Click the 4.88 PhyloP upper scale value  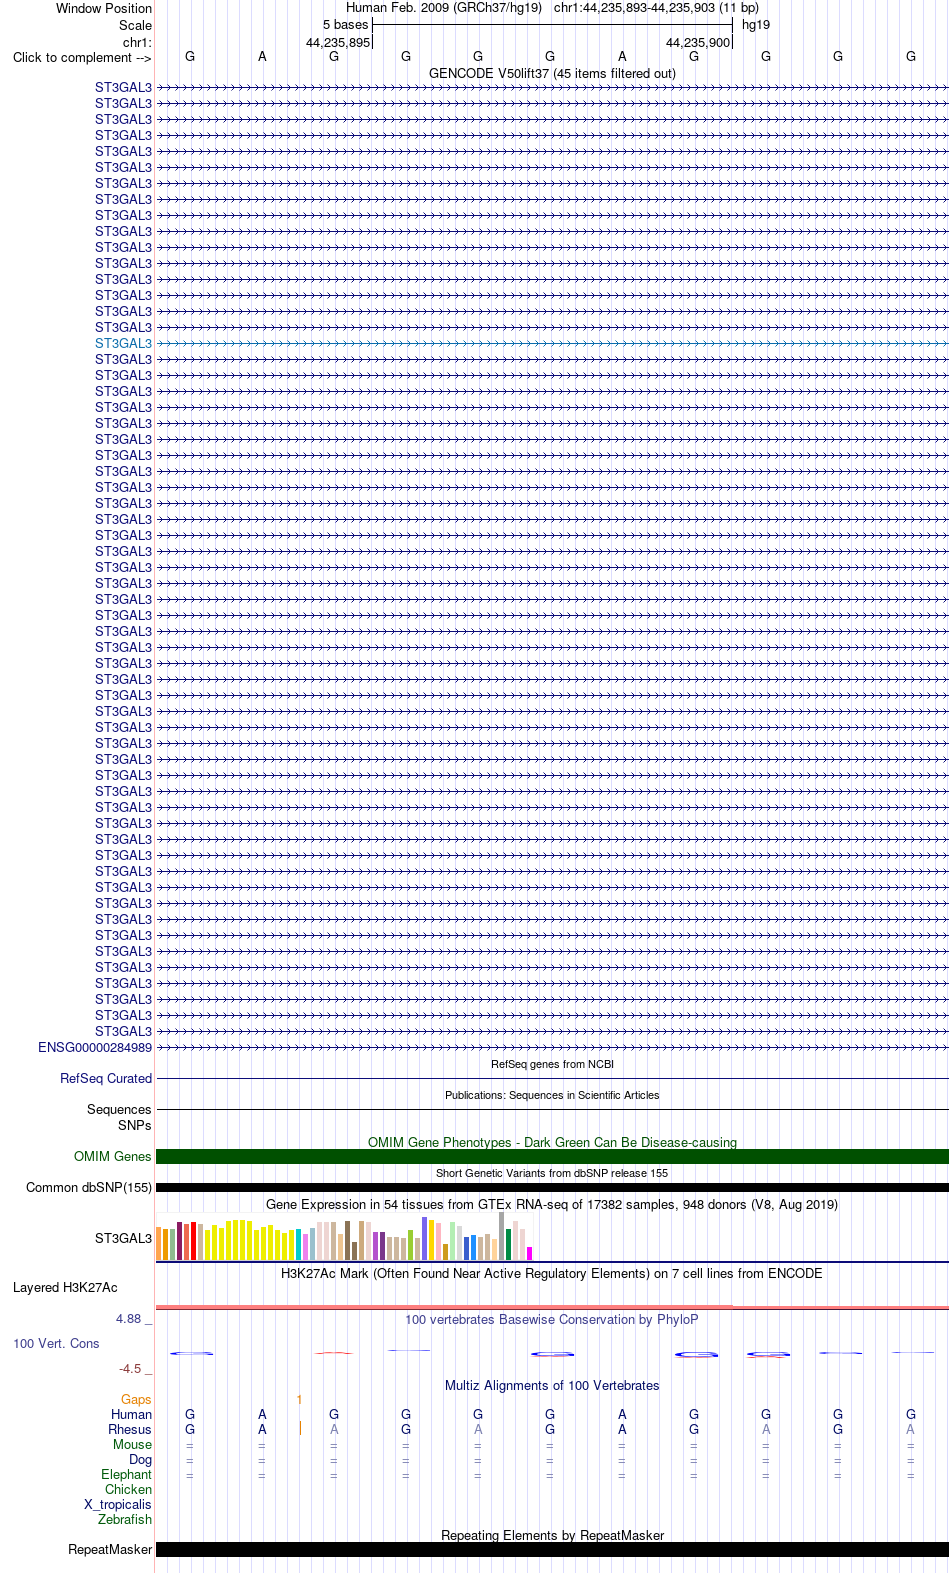[x=129, y=1318]
